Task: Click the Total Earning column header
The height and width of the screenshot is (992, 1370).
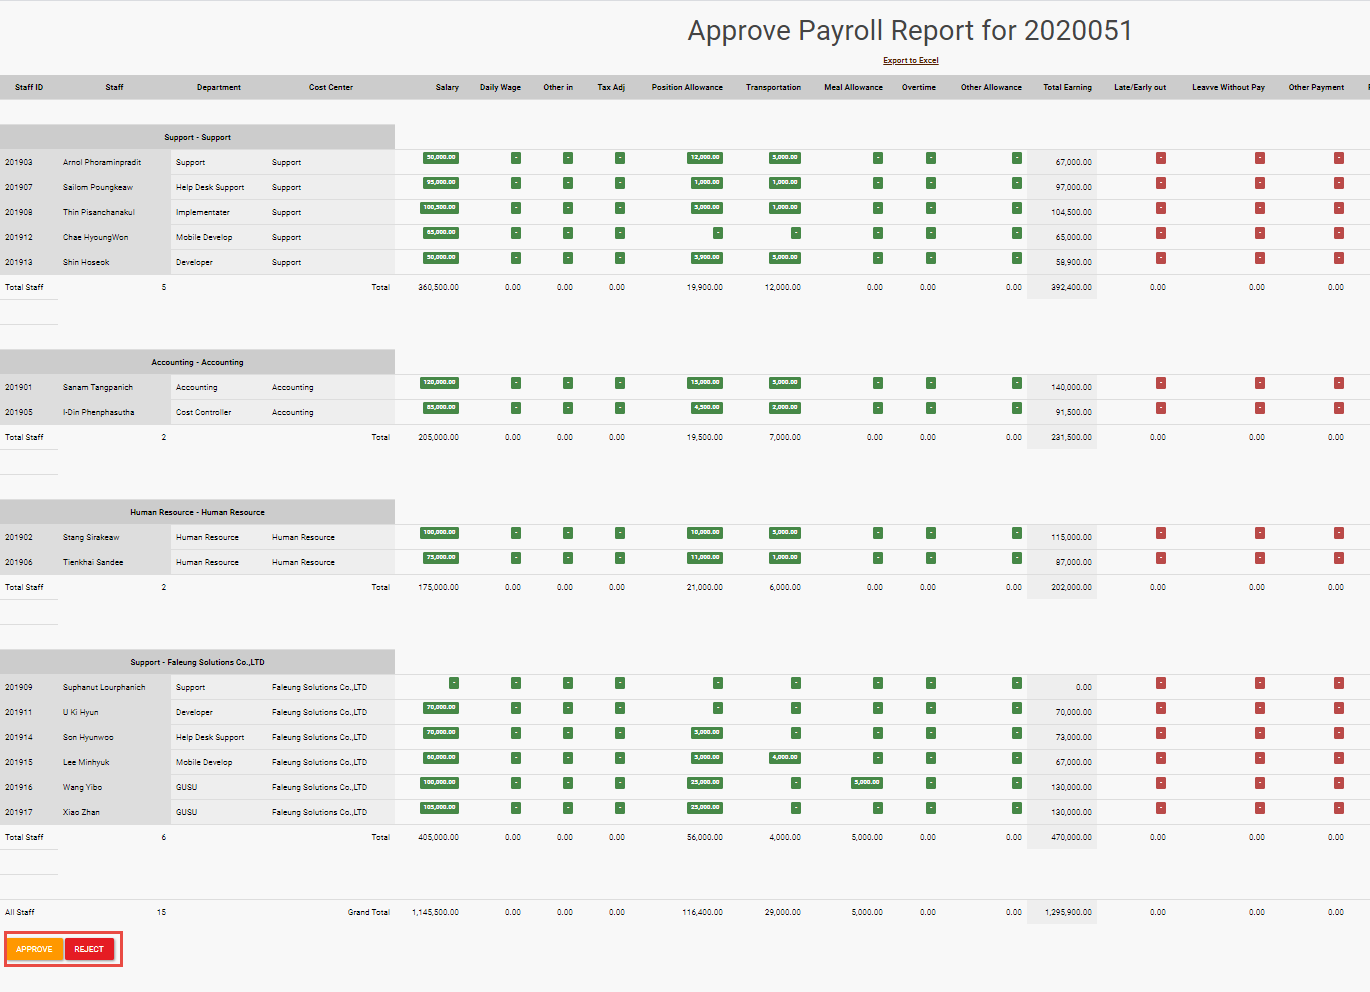Action: [x=1067, y=87]
